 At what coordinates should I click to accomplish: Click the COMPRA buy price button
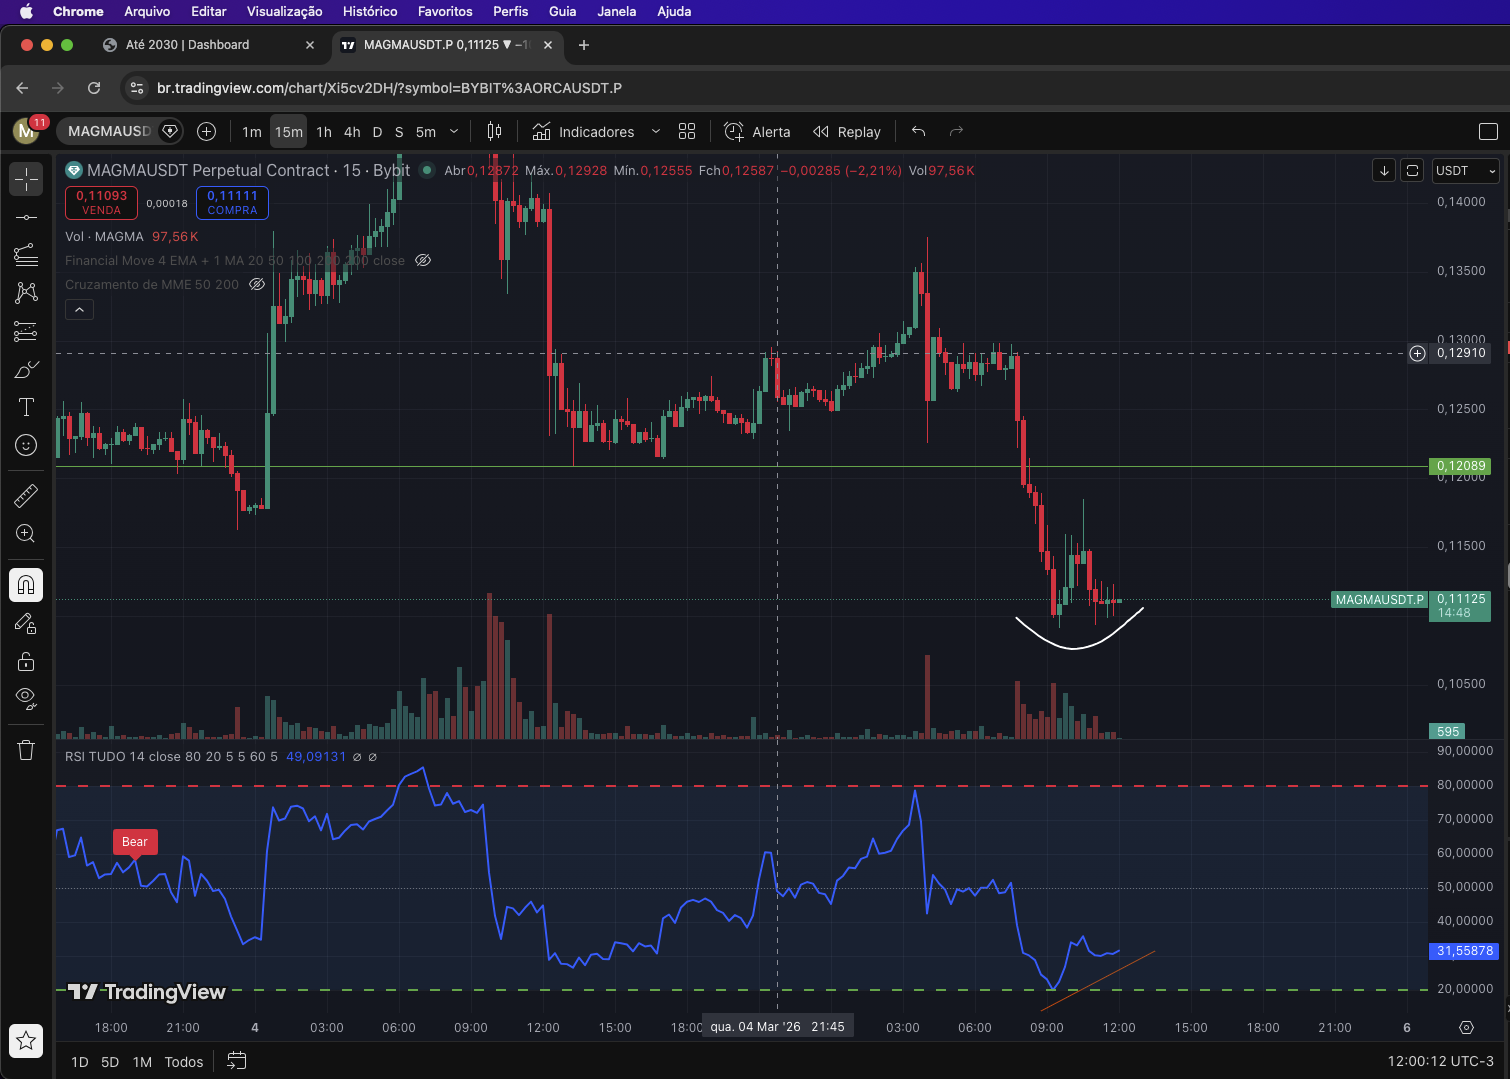(x=232, y=203)
